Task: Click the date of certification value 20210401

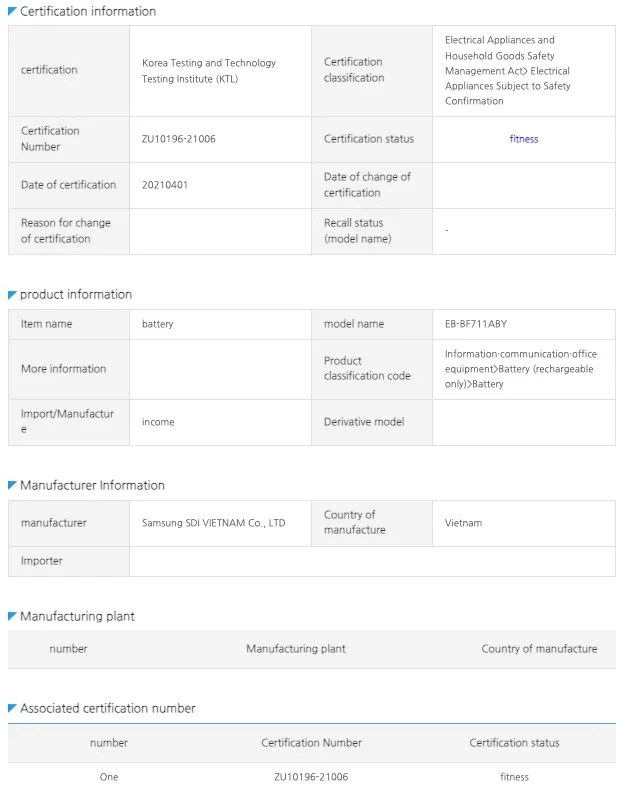Action: pos(164,185)
